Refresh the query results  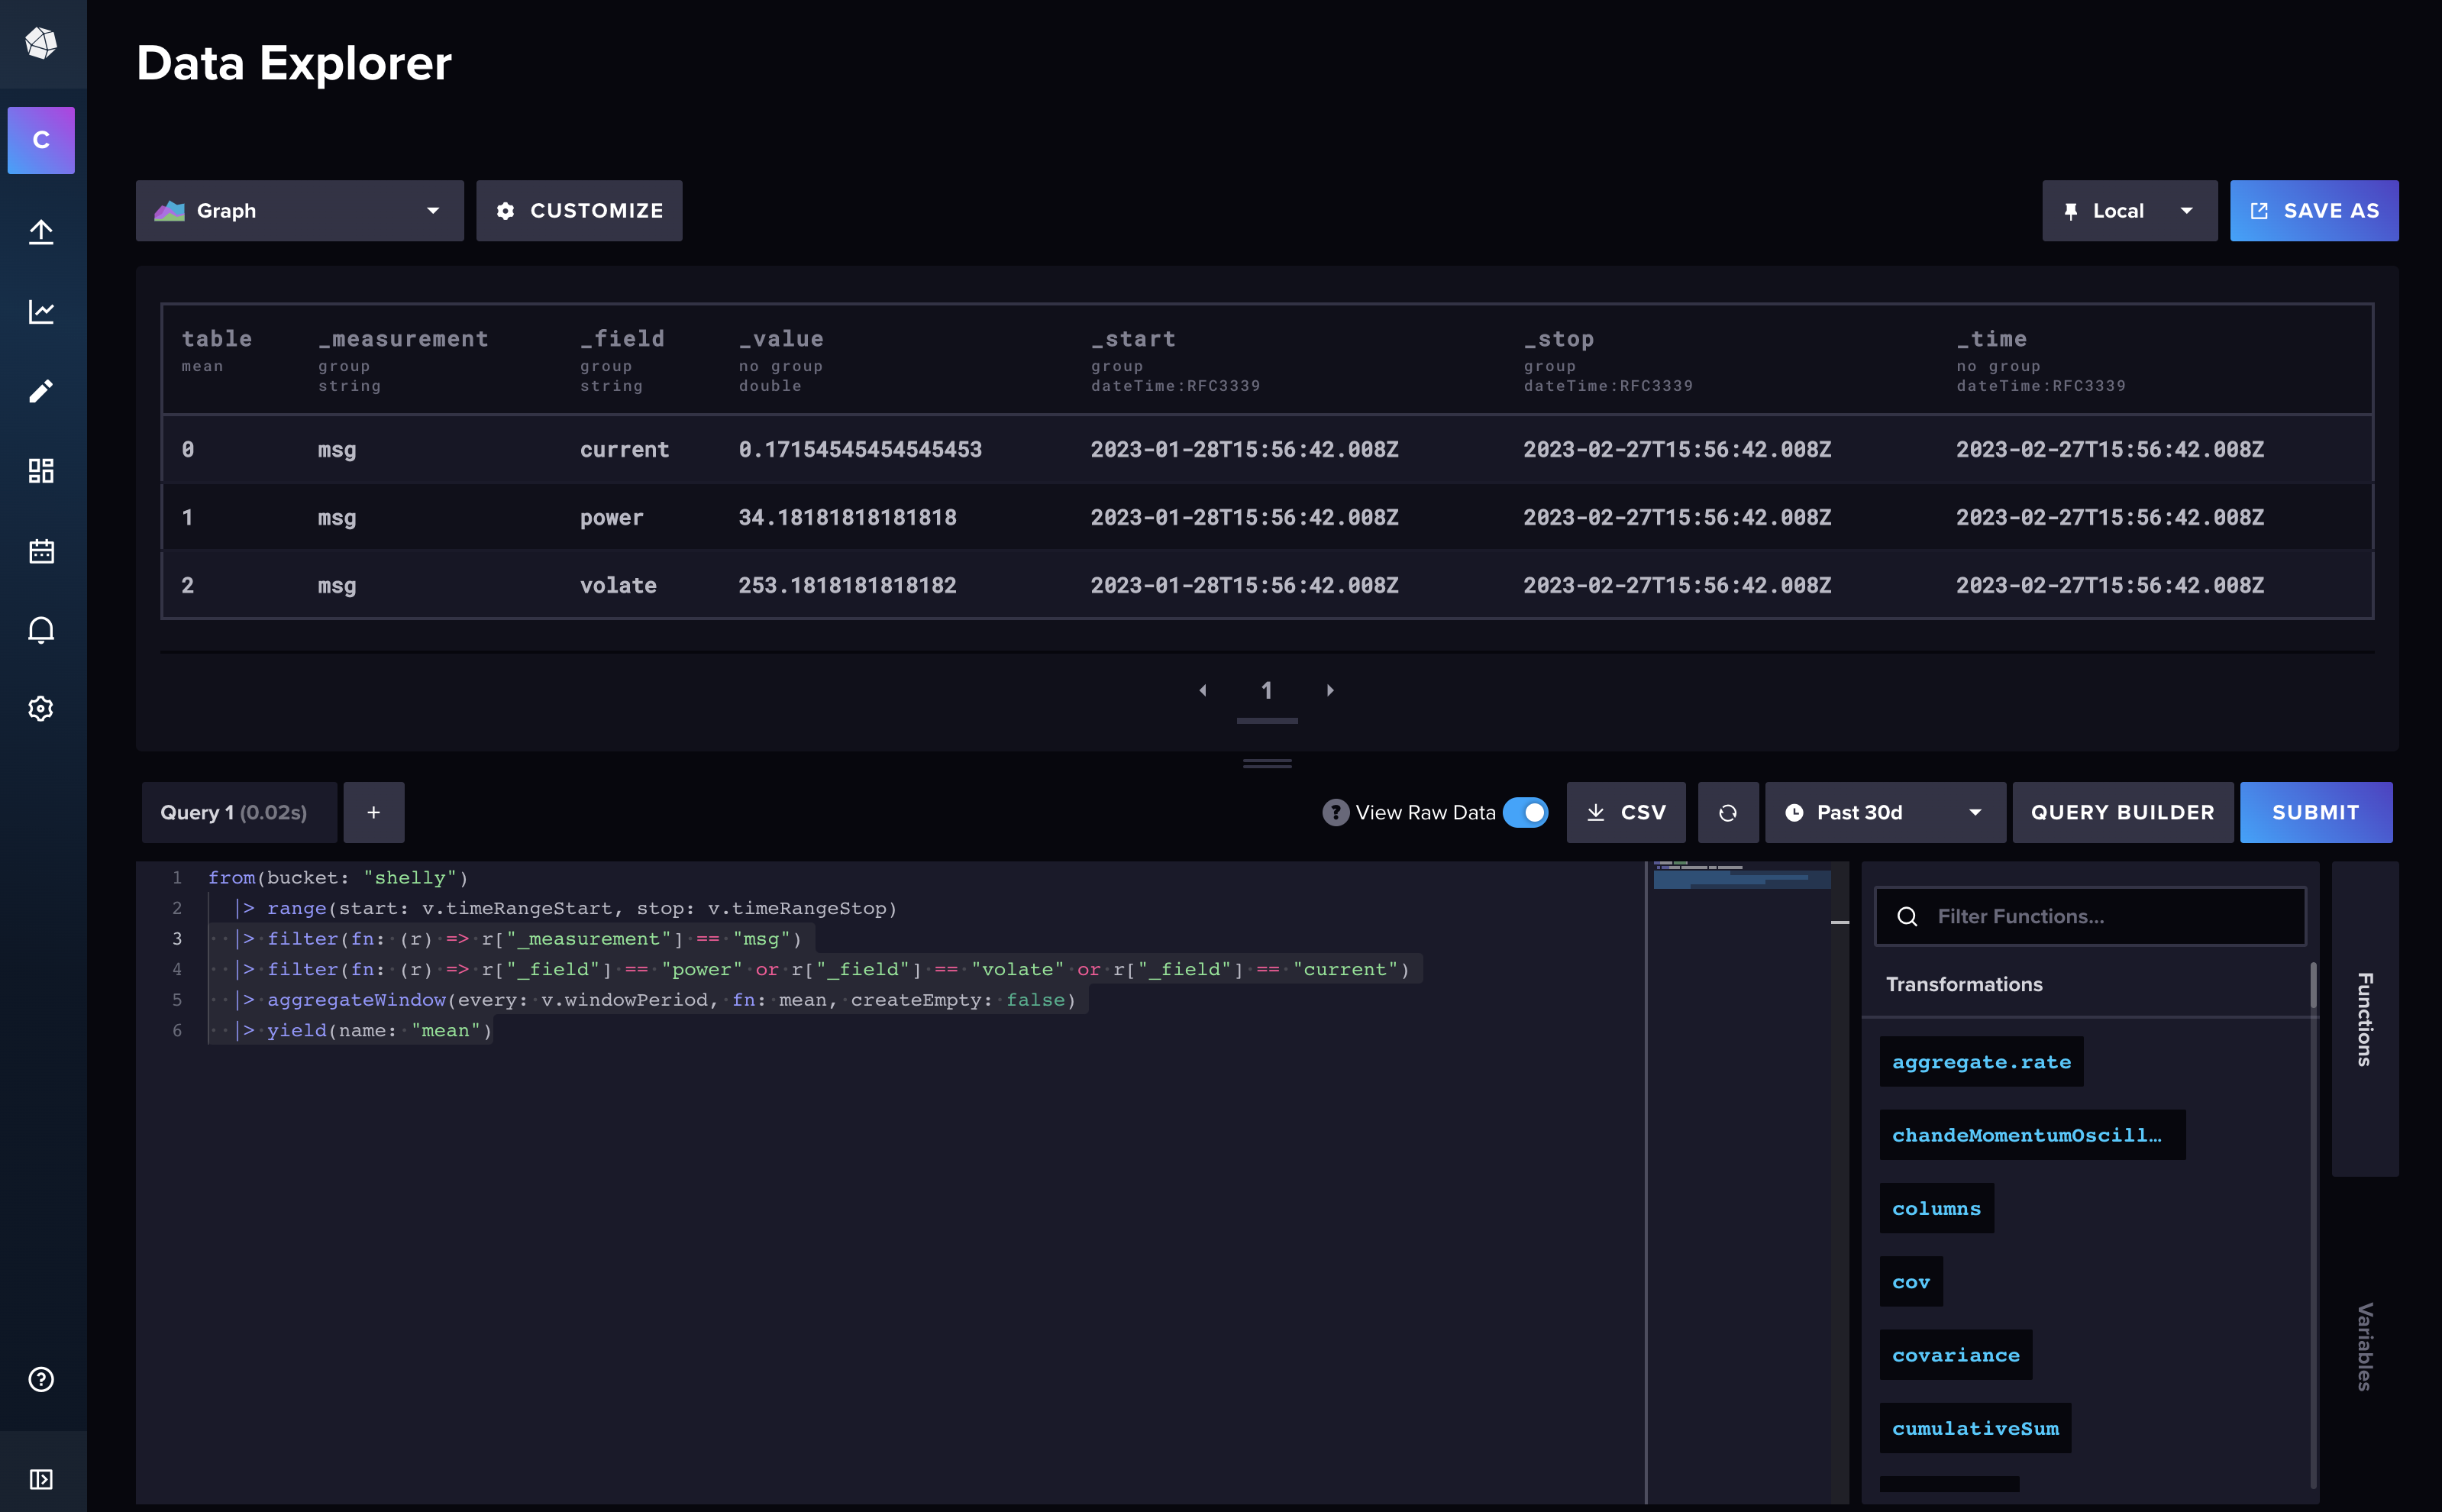click(1728, 812)
